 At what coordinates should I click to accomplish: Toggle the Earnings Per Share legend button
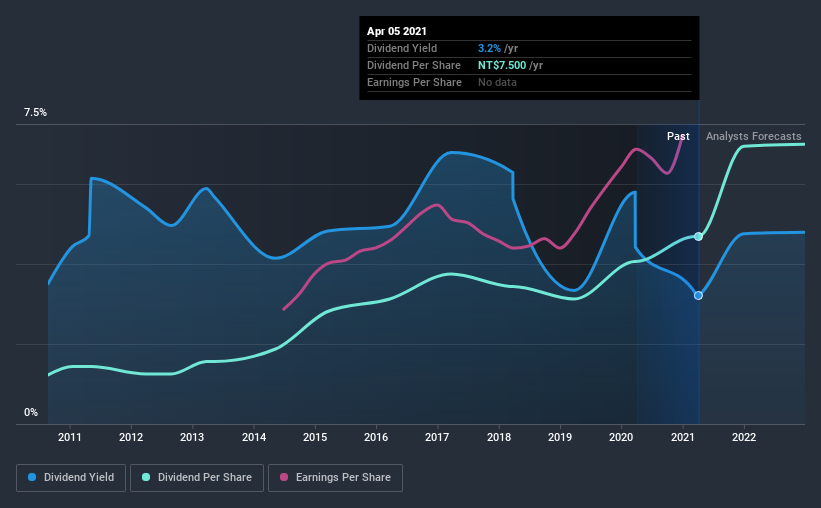335,478
